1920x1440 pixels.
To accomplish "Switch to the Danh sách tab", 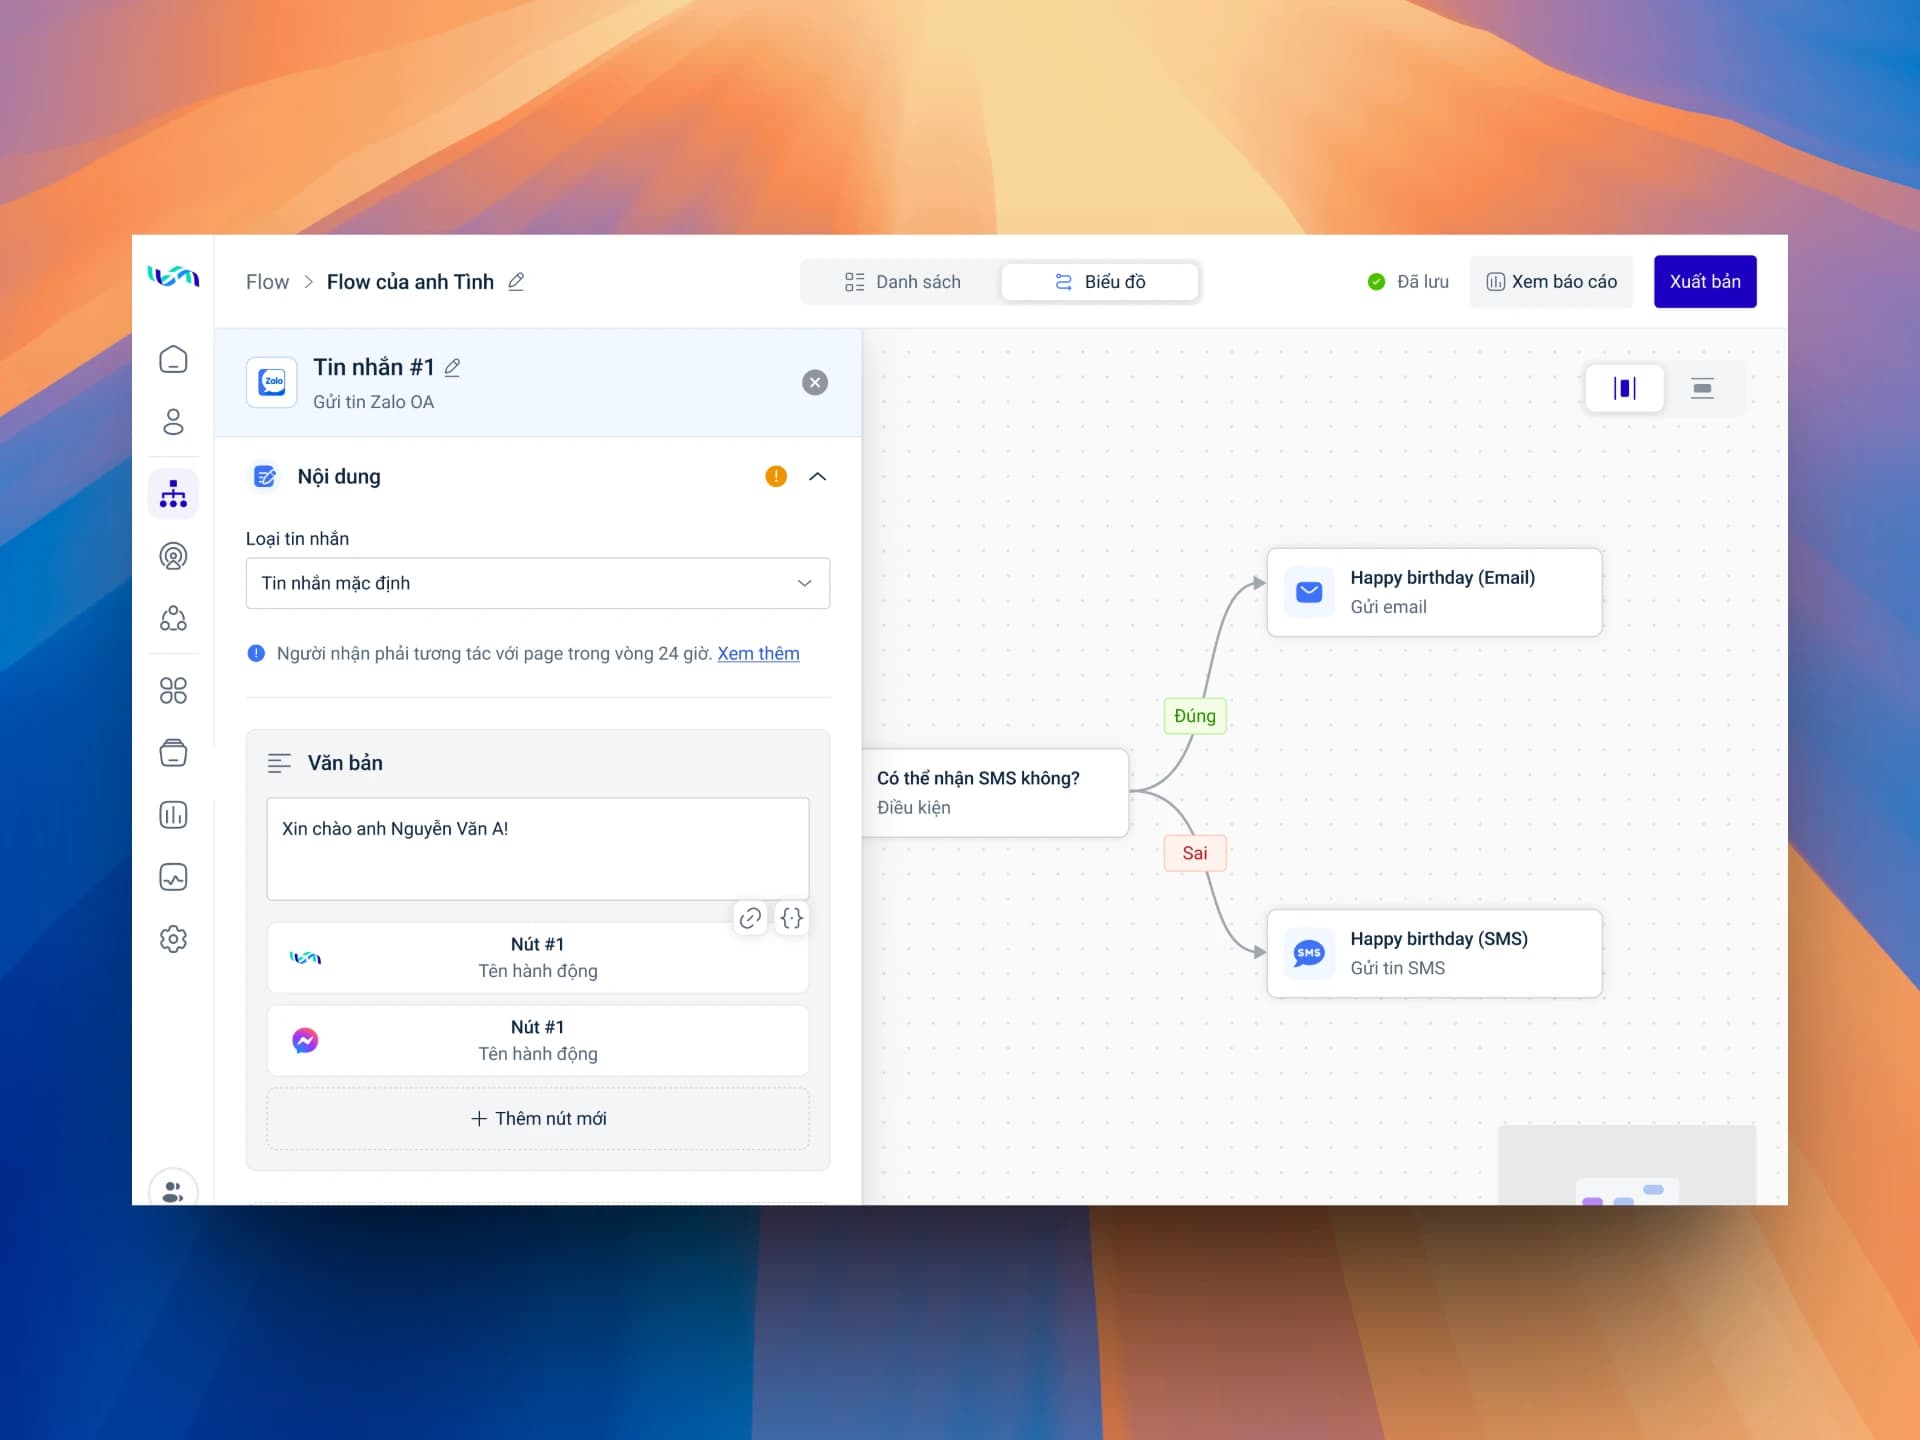I will [x=902, y=282].
